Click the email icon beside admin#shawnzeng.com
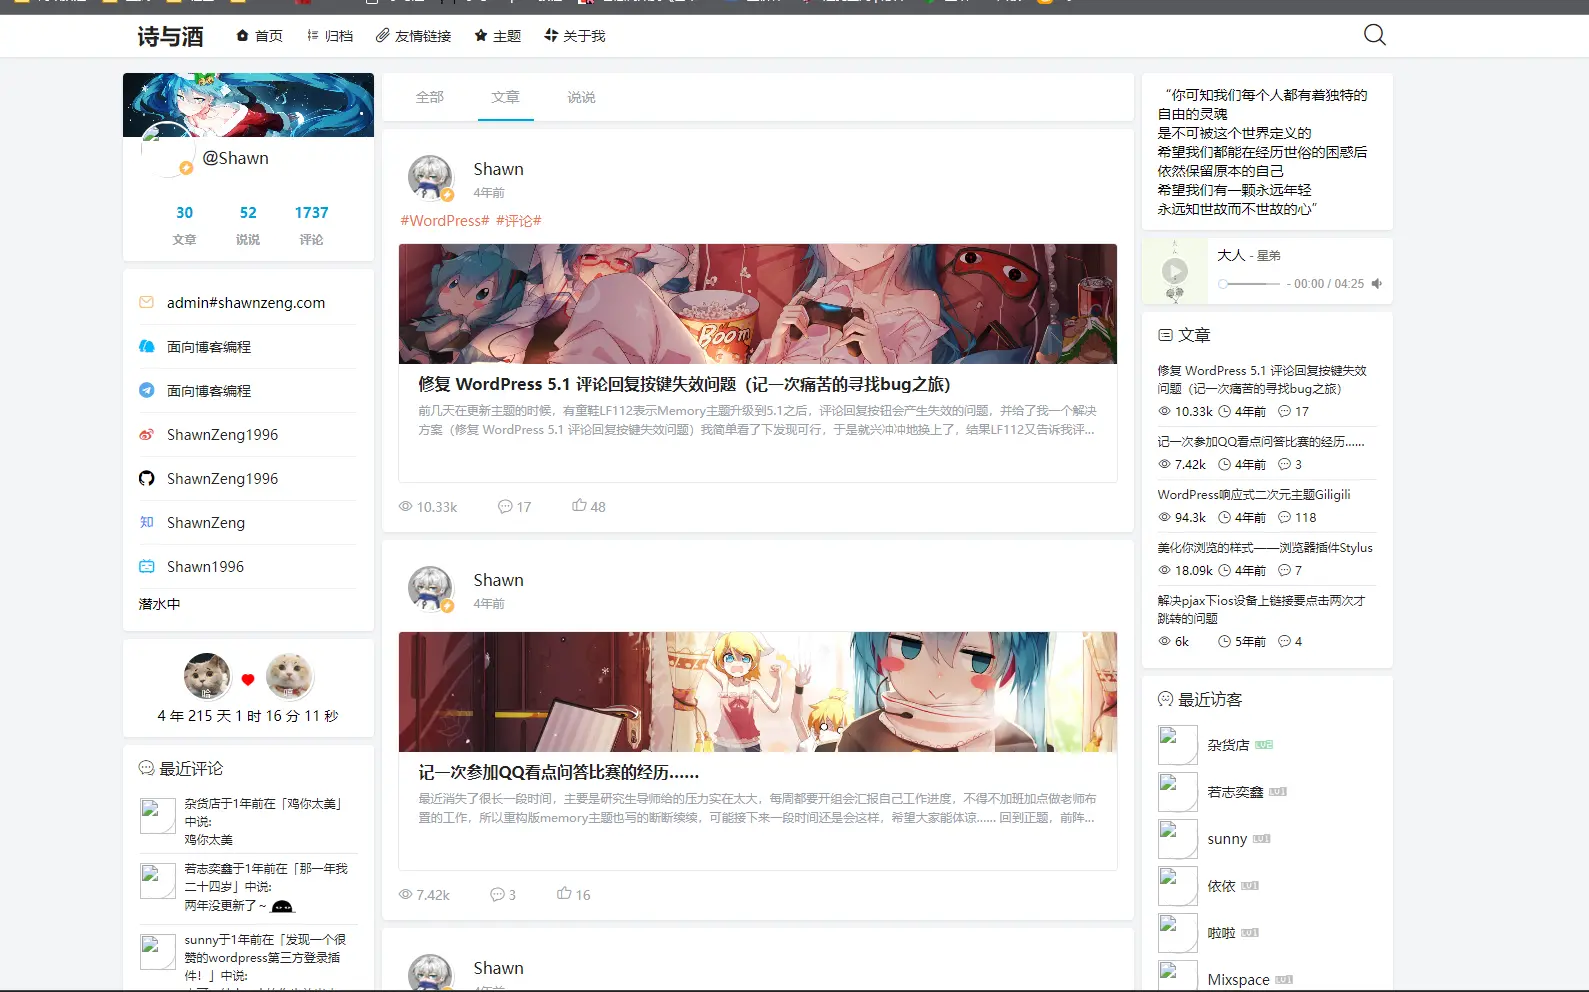 tap(146, 302)
